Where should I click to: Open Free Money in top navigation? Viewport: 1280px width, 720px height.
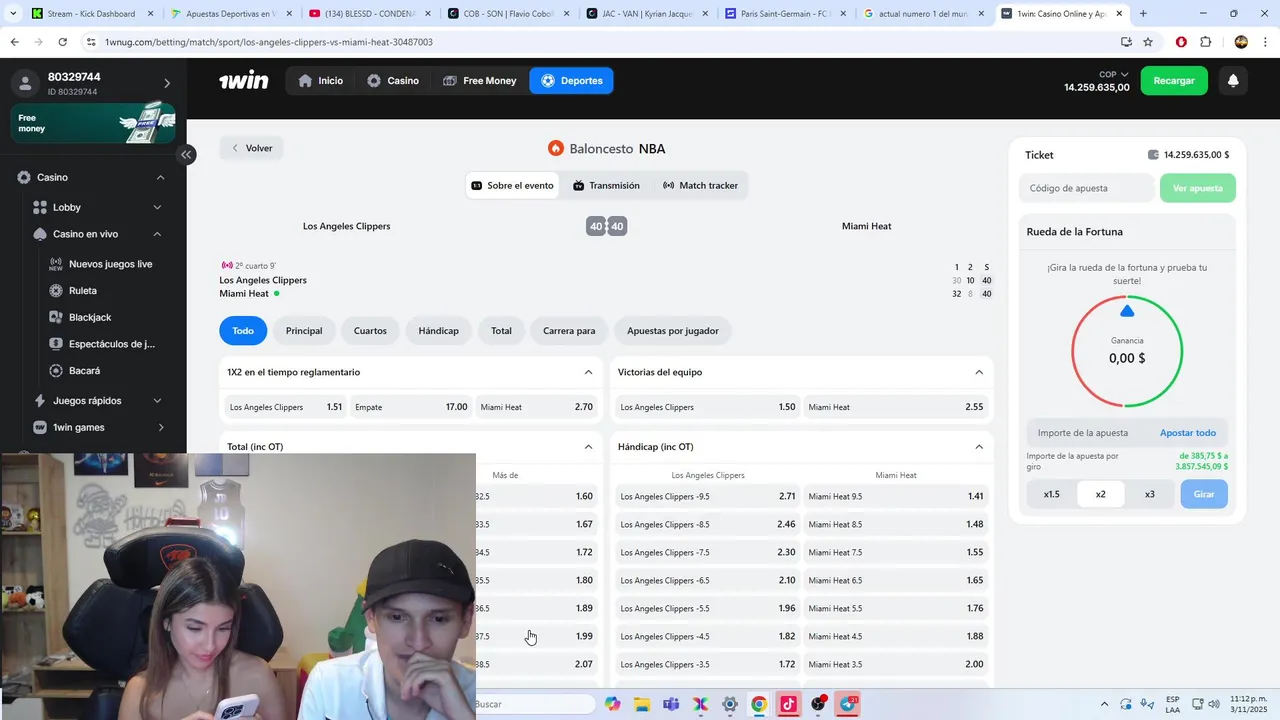(x=479, y=81)
